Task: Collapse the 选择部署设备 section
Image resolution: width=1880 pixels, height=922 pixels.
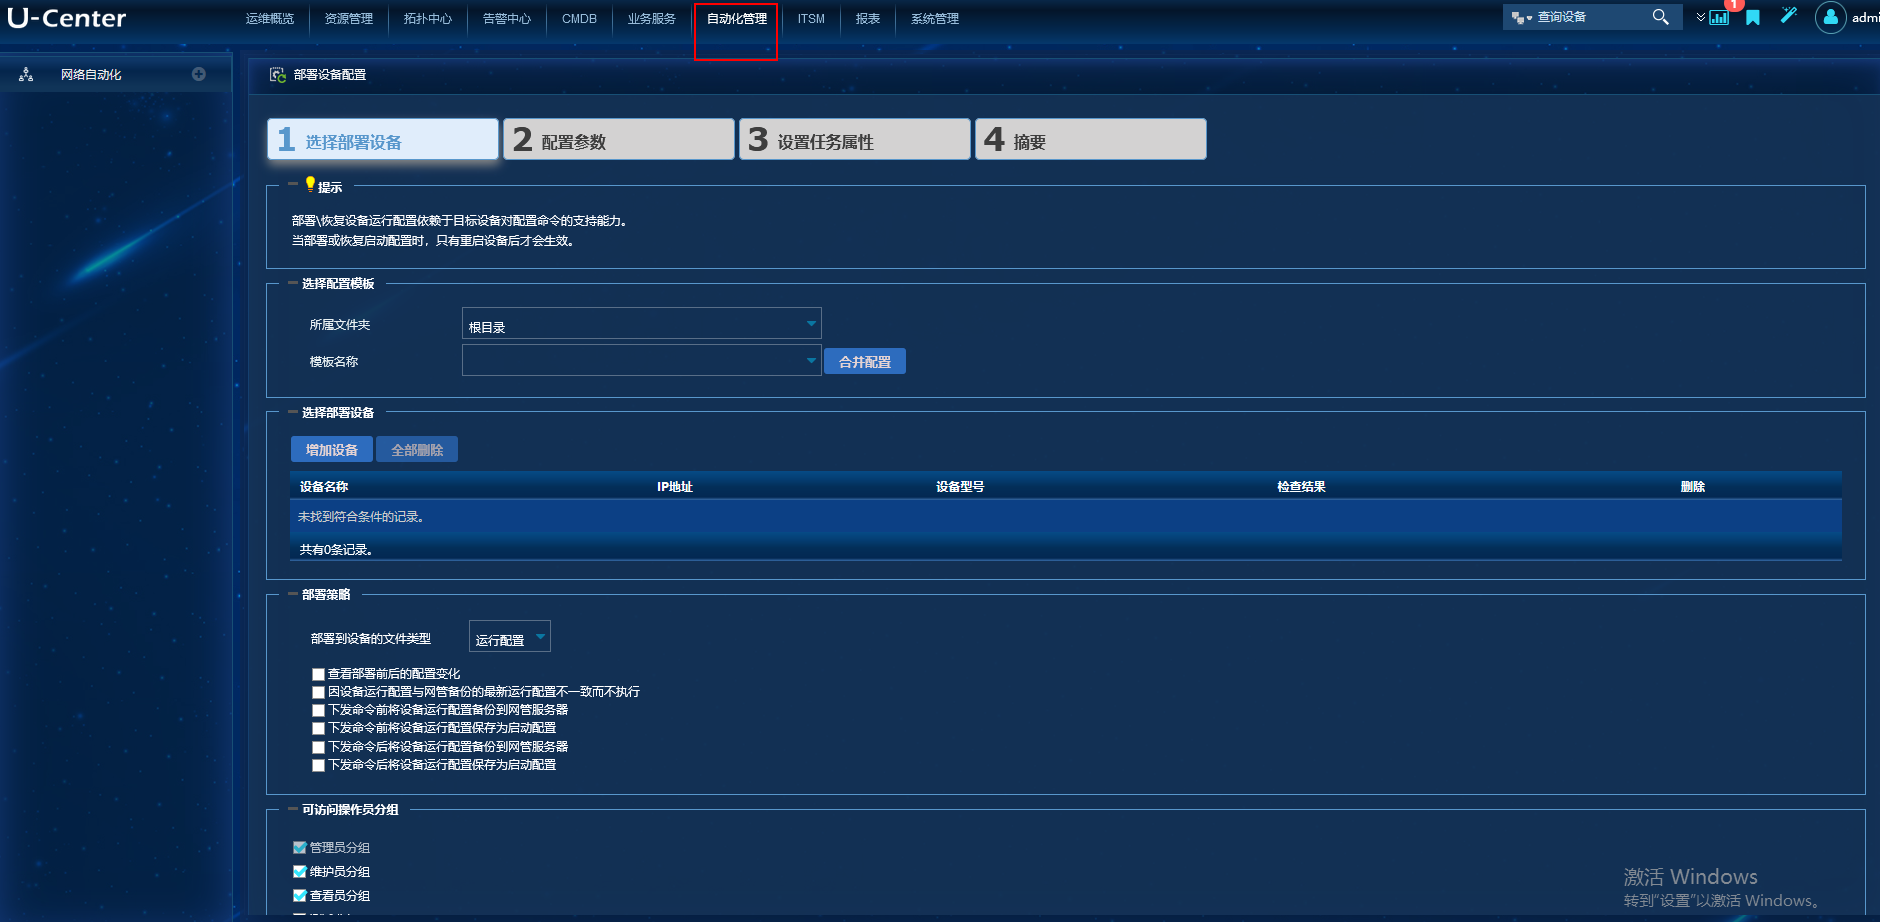Action: click(293, 412)
